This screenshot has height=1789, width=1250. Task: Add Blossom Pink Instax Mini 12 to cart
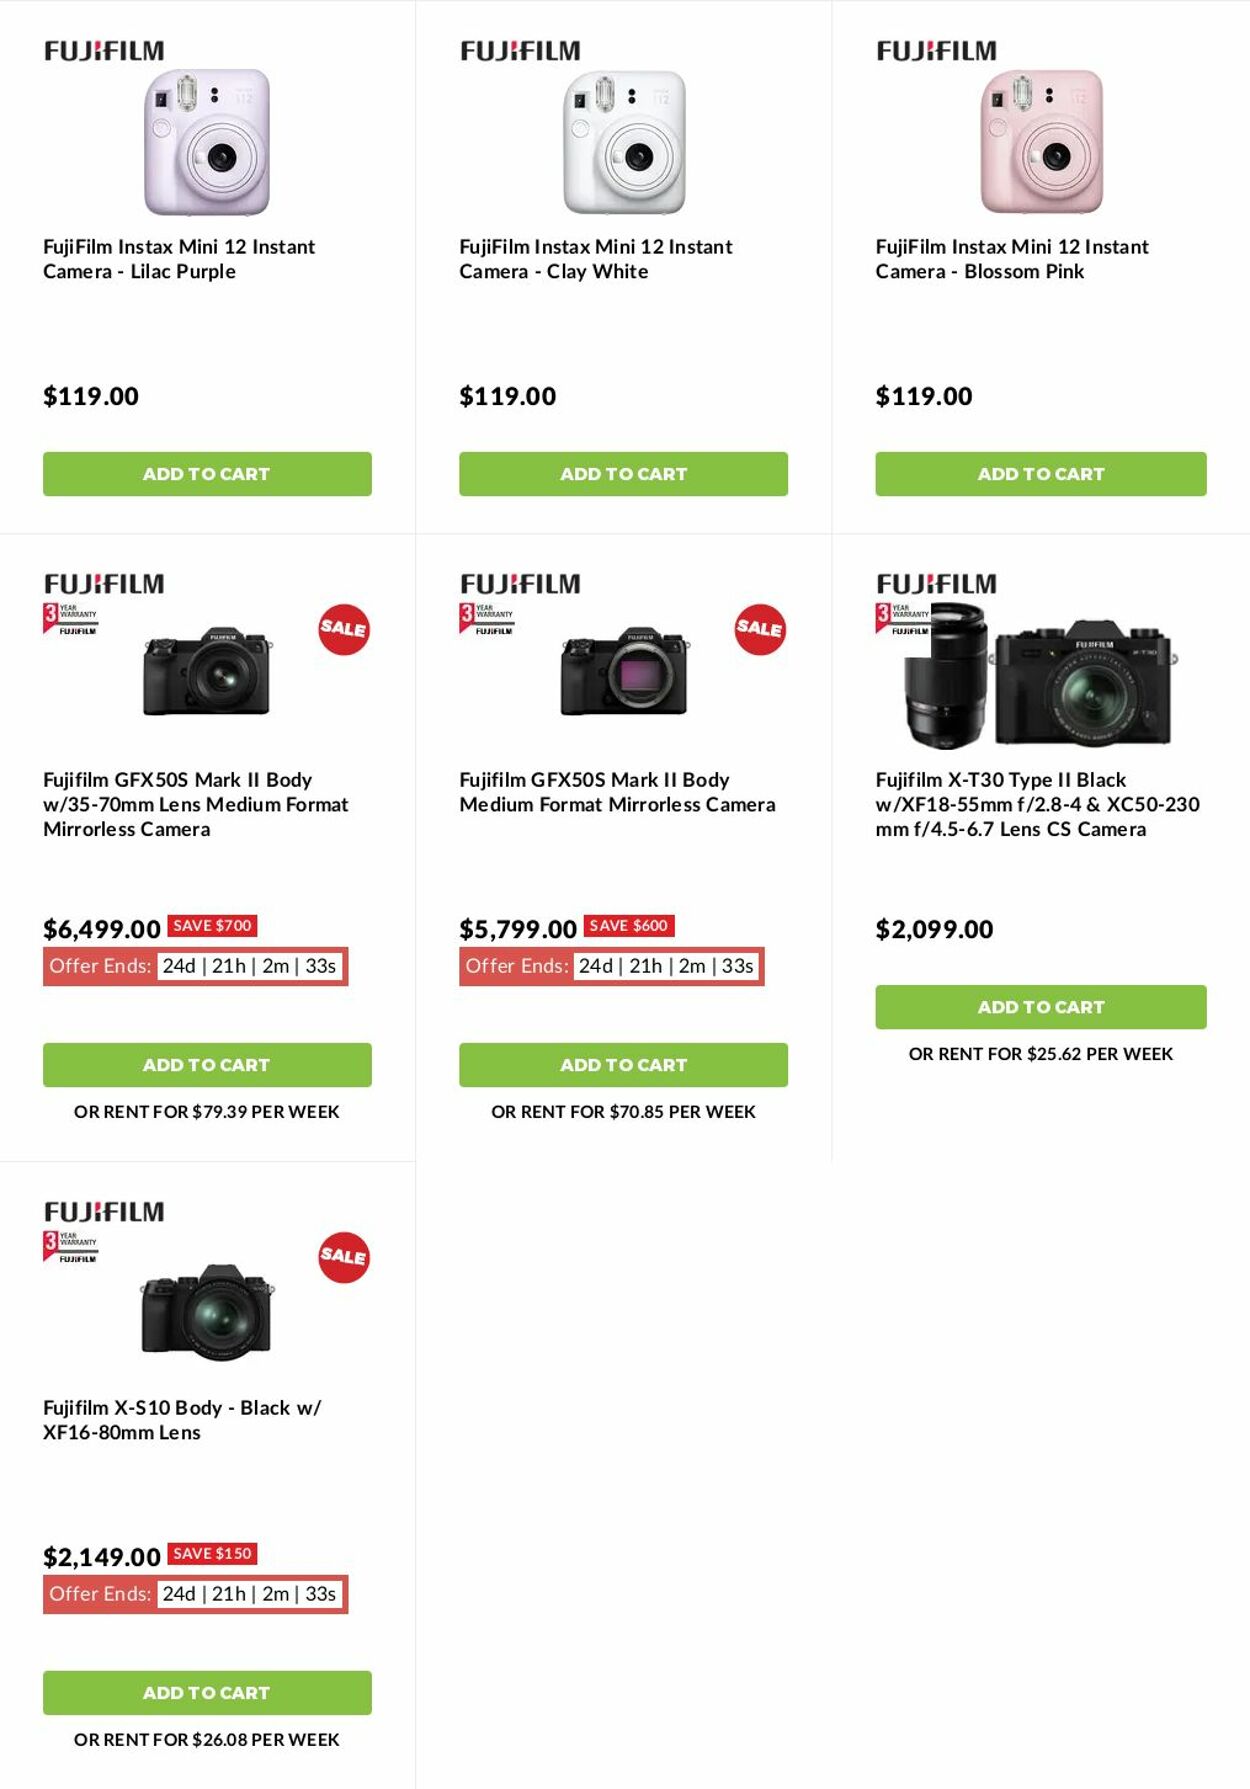(x=1040, y=474)
